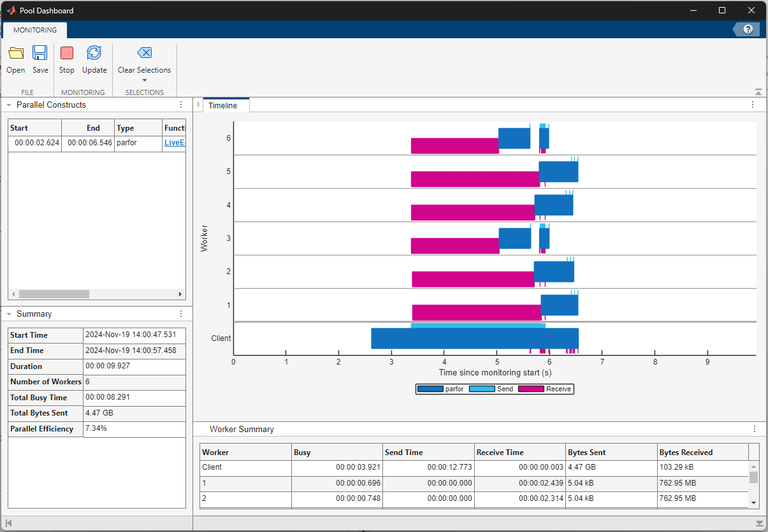Collapse the toolstrip ribbon

[758, 91]
